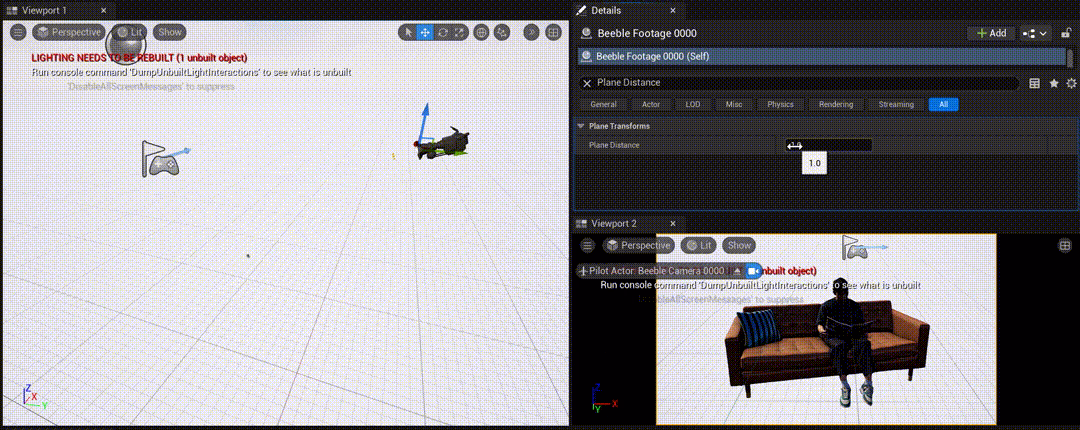Clear the Plane Distance search text
Viewport: 1080px width, 430px height.
coord(587,83)
